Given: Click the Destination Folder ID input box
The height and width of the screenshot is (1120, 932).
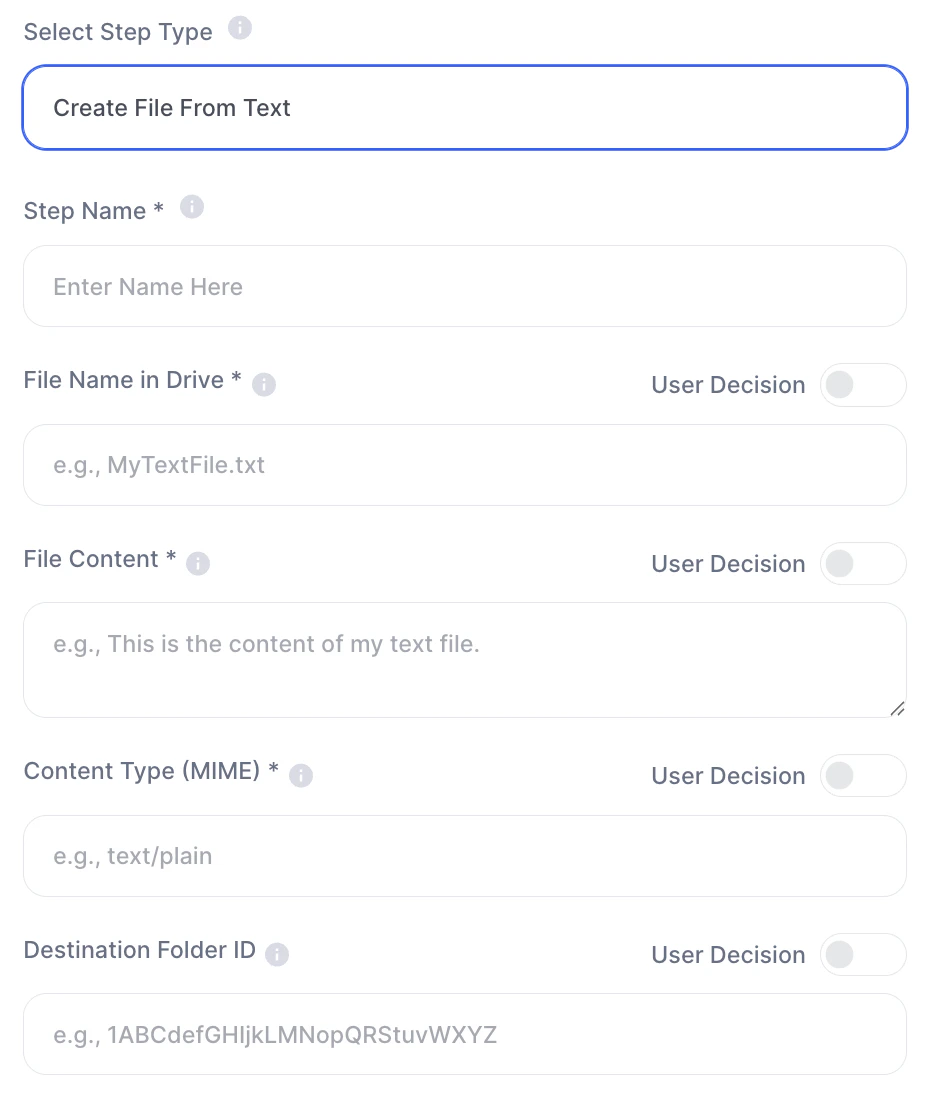Looking at the screenshot, I should pyautogui.click(x=465, y=1035).
